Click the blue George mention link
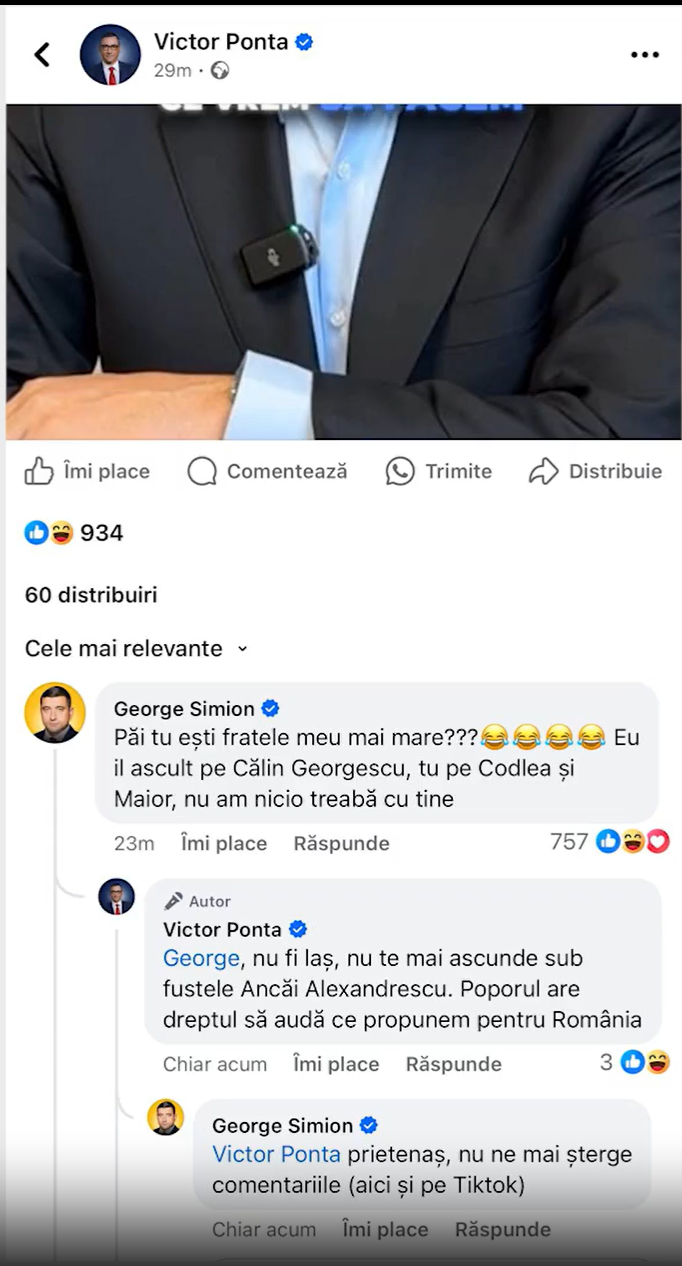The height and width of the screenshot is (1266, 682). [201, 958]
